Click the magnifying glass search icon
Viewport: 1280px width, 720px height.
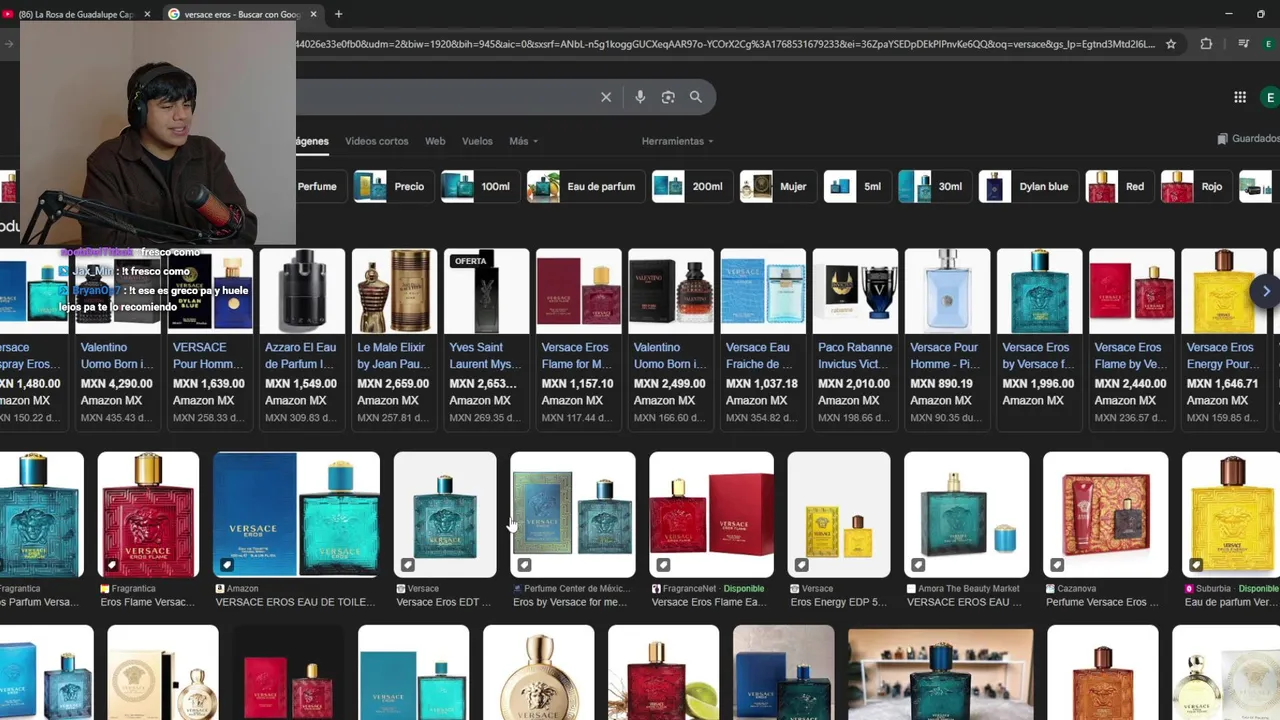696,97
